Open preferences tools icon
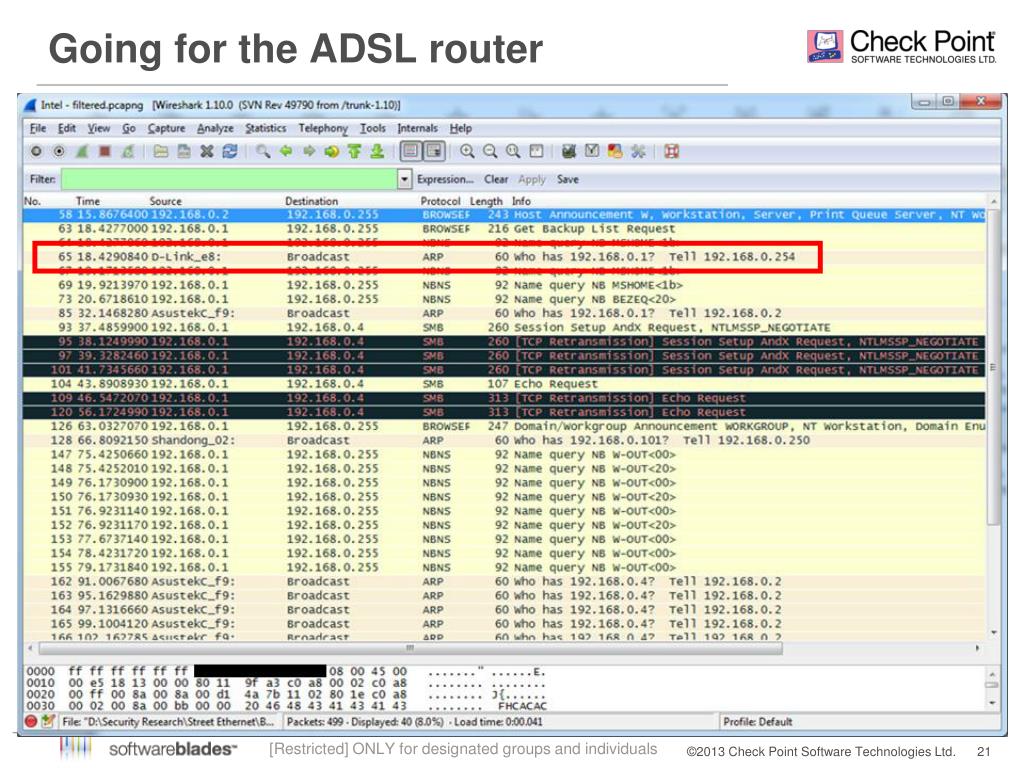The image size is (1024, 768). click(x=638, y=152)
